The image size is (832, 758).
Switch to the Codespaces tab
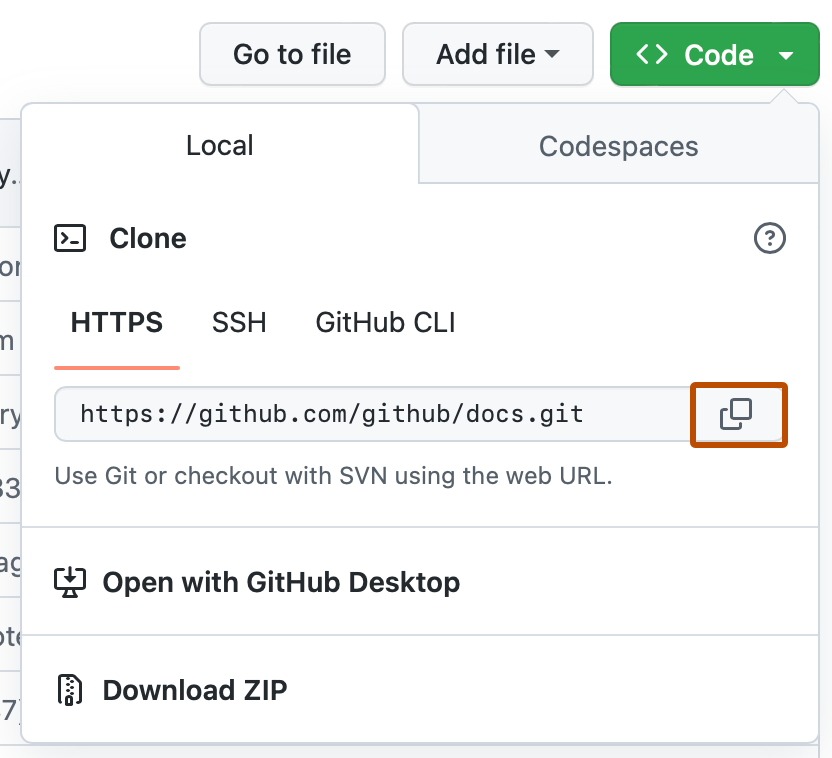point(618,146)
